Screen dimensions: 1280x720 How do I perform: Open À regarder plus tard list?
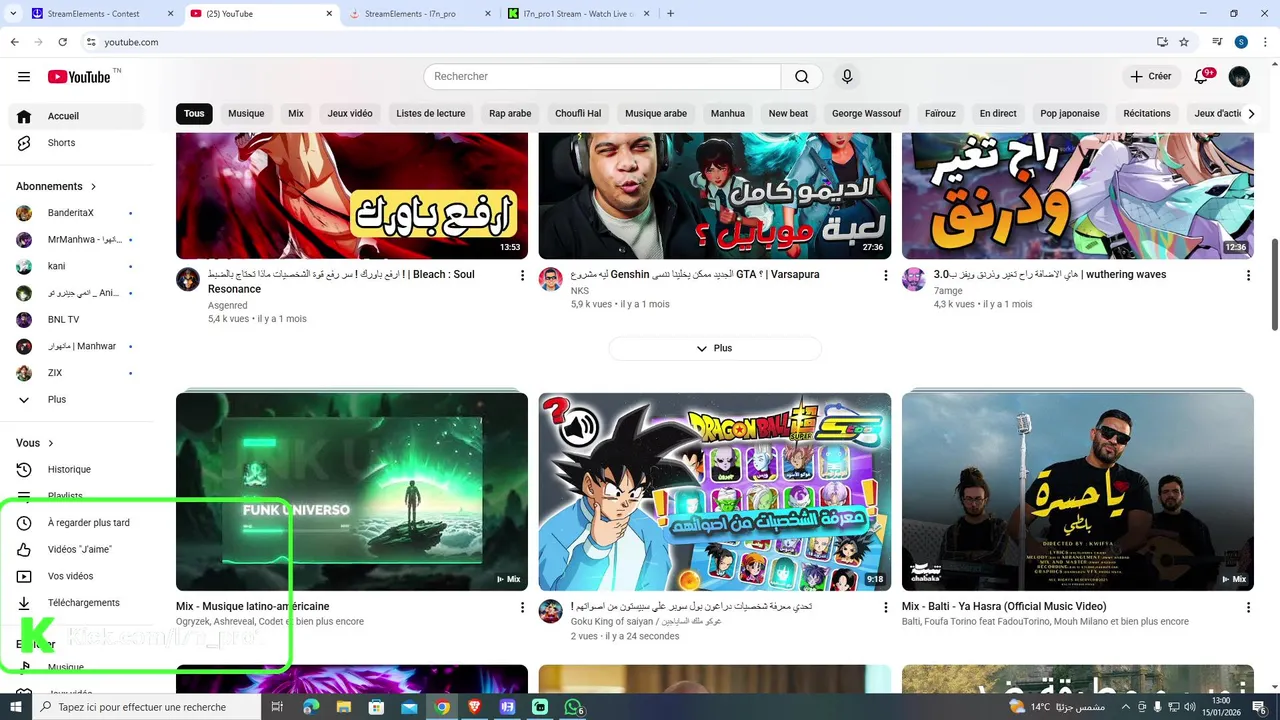(76, 523)
